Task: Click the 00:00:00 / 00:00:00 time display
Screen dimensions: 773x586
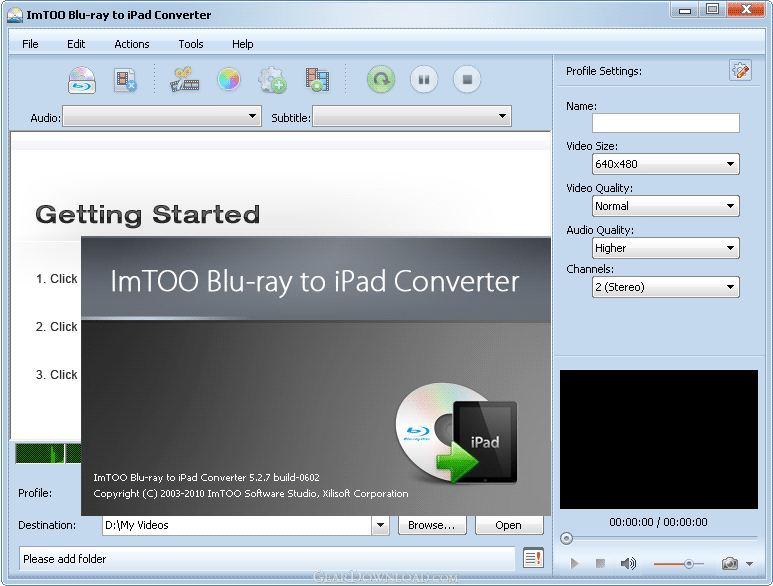Action: (x=658, y=522)
